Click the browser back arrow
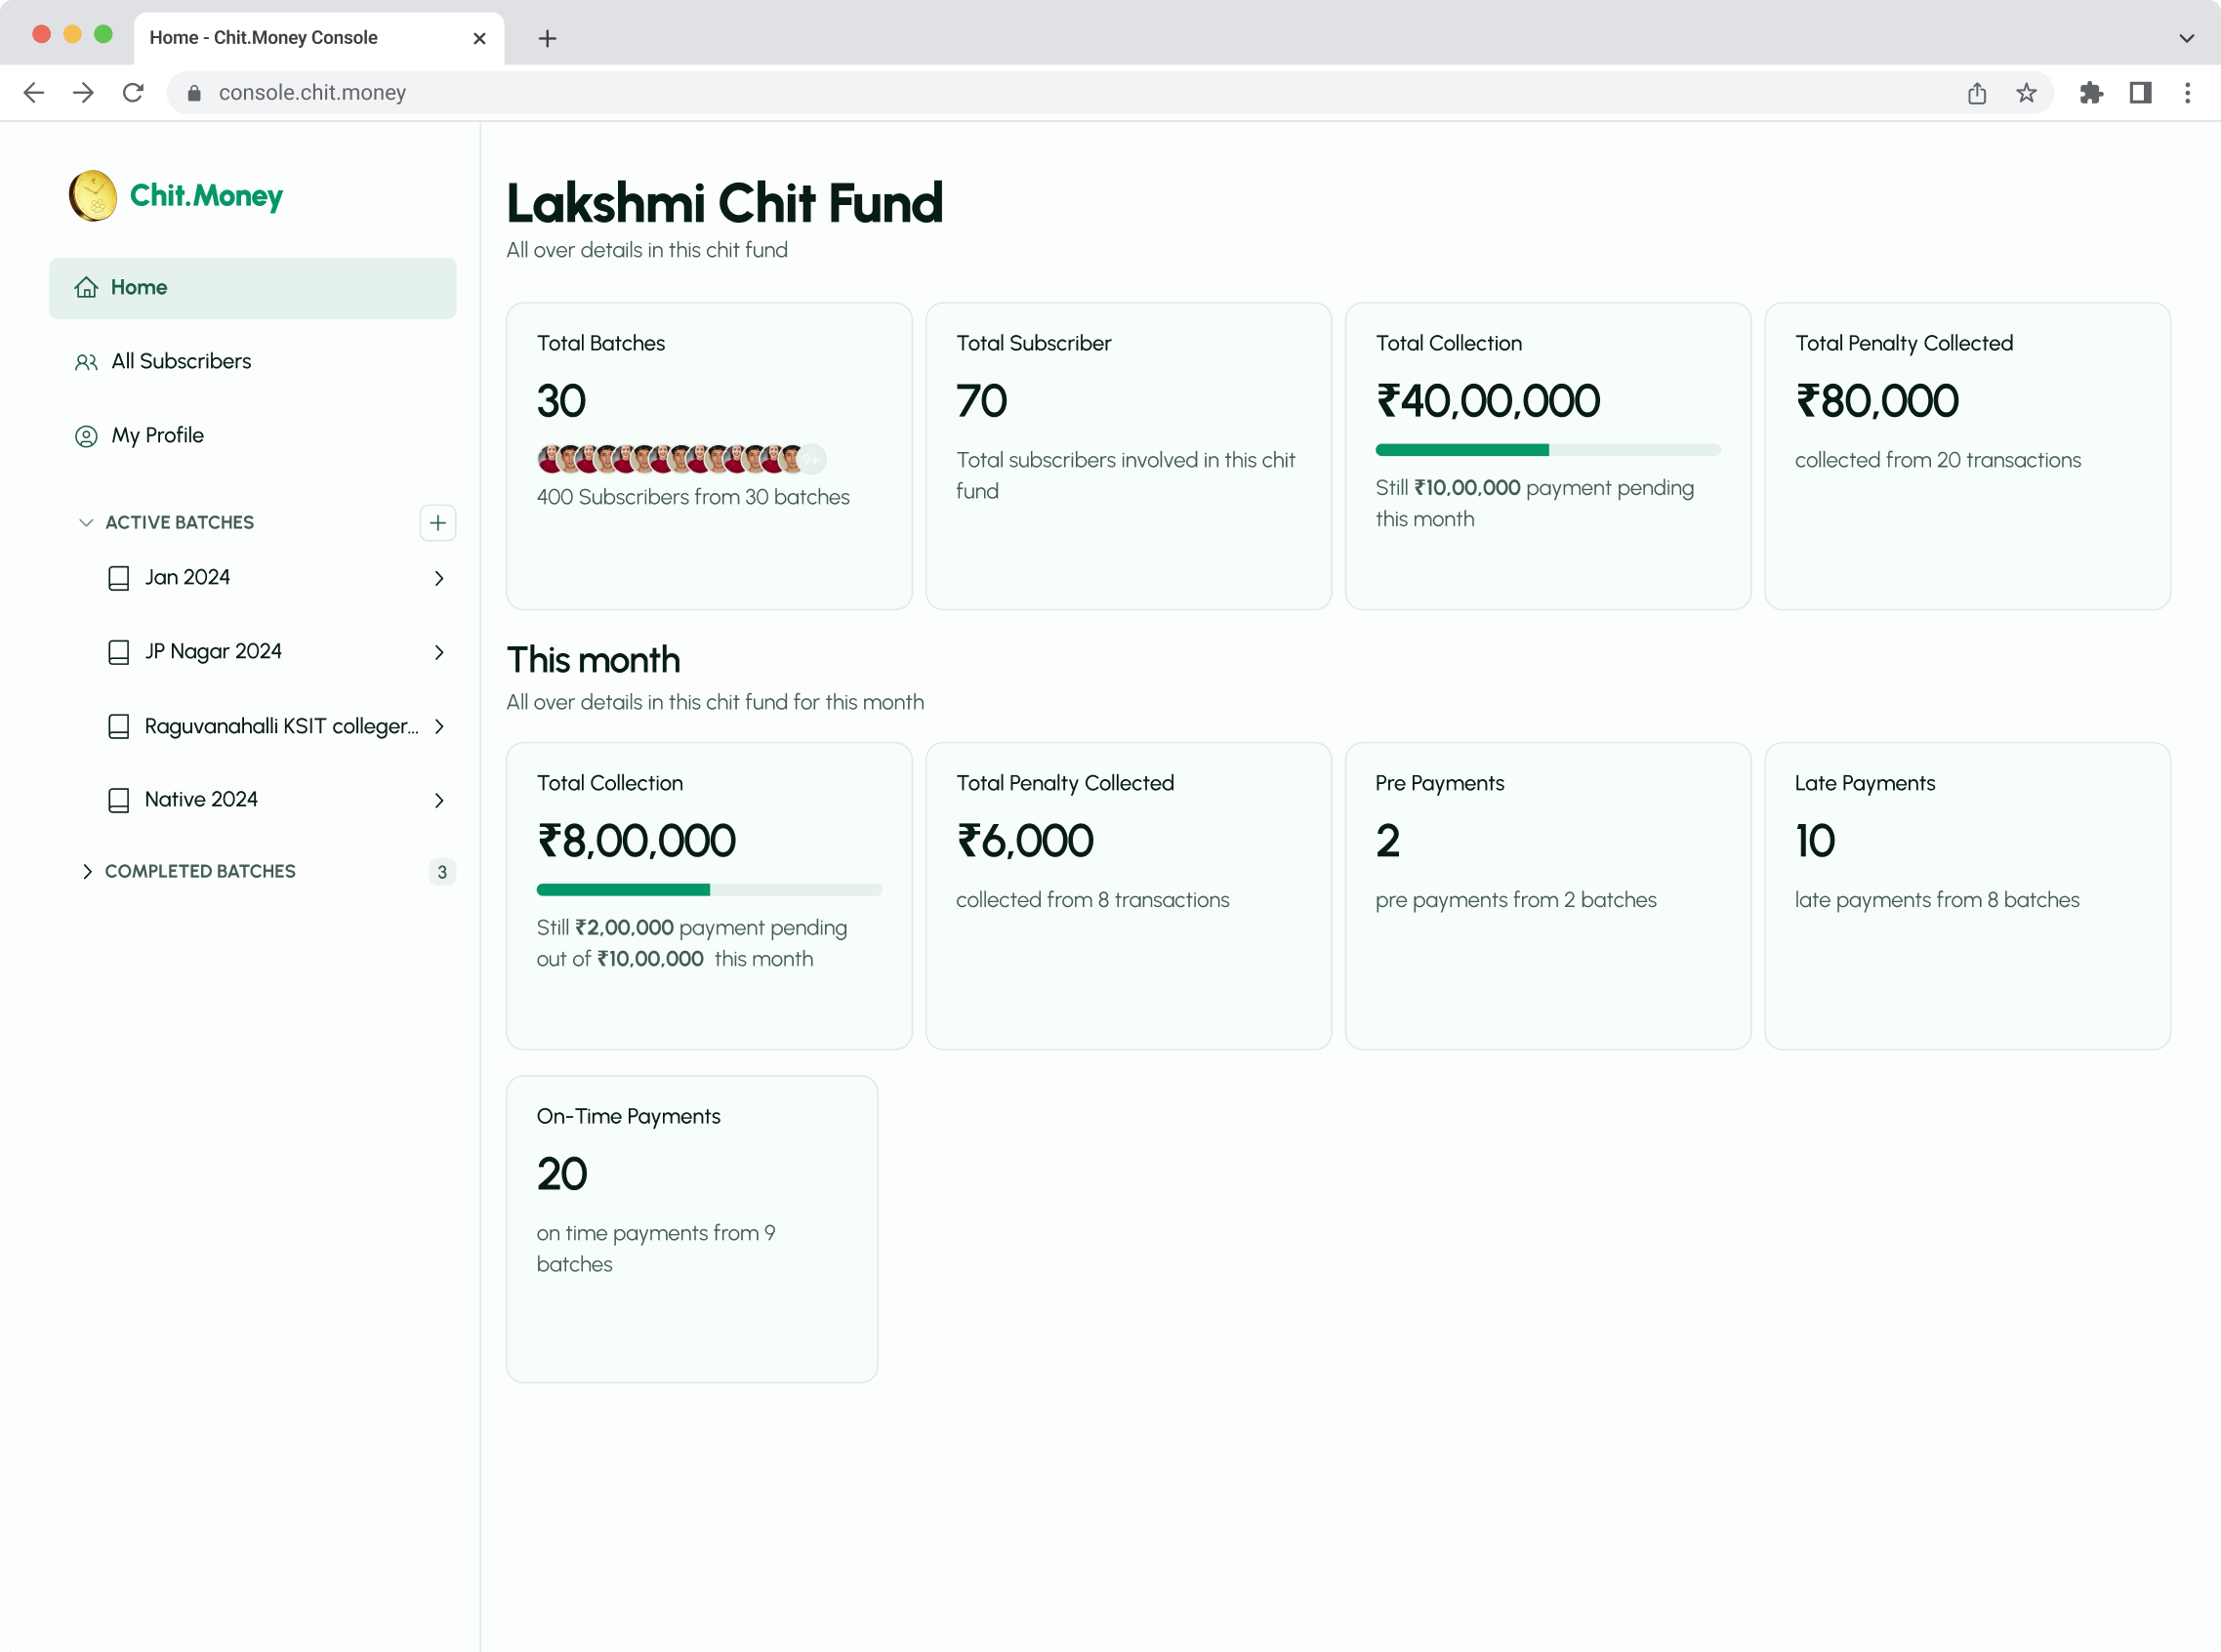Image resolution: width=2221 pixels, height=1652 pixels. [34, 93]
